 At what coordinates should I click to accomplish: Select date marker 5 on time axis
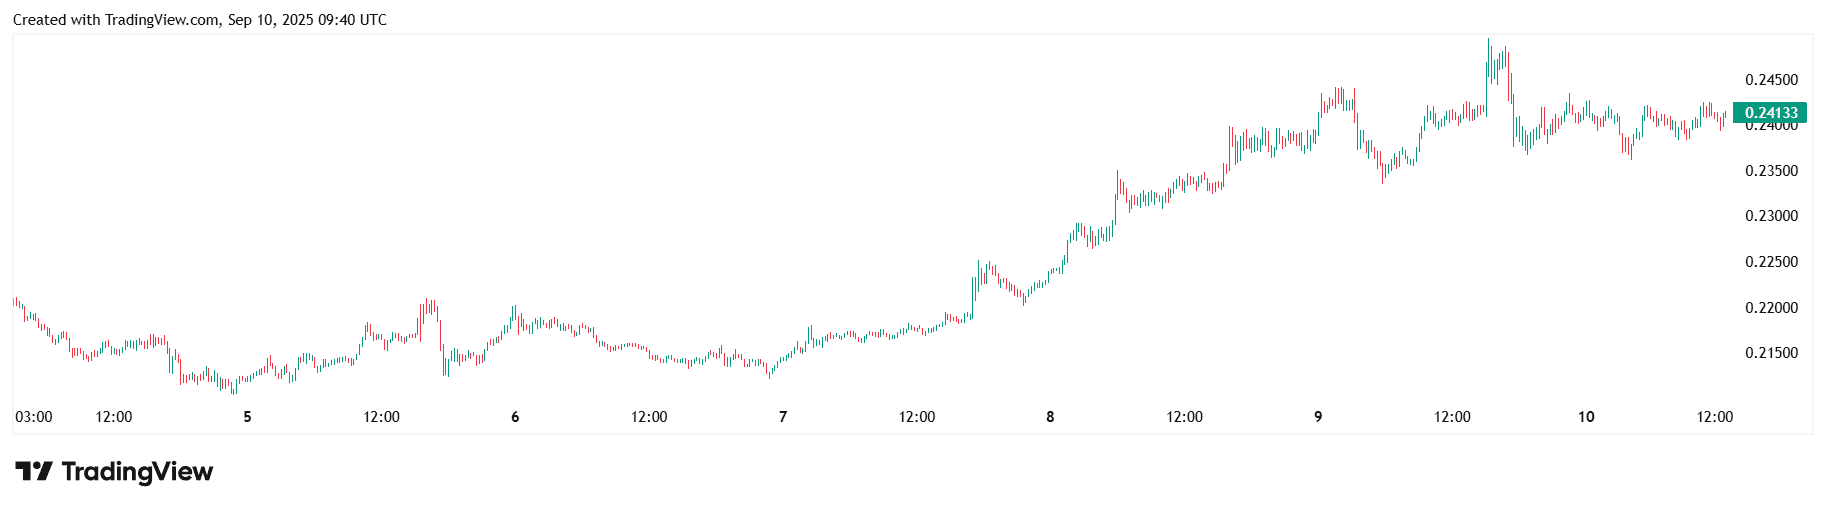tap(248, 417)
